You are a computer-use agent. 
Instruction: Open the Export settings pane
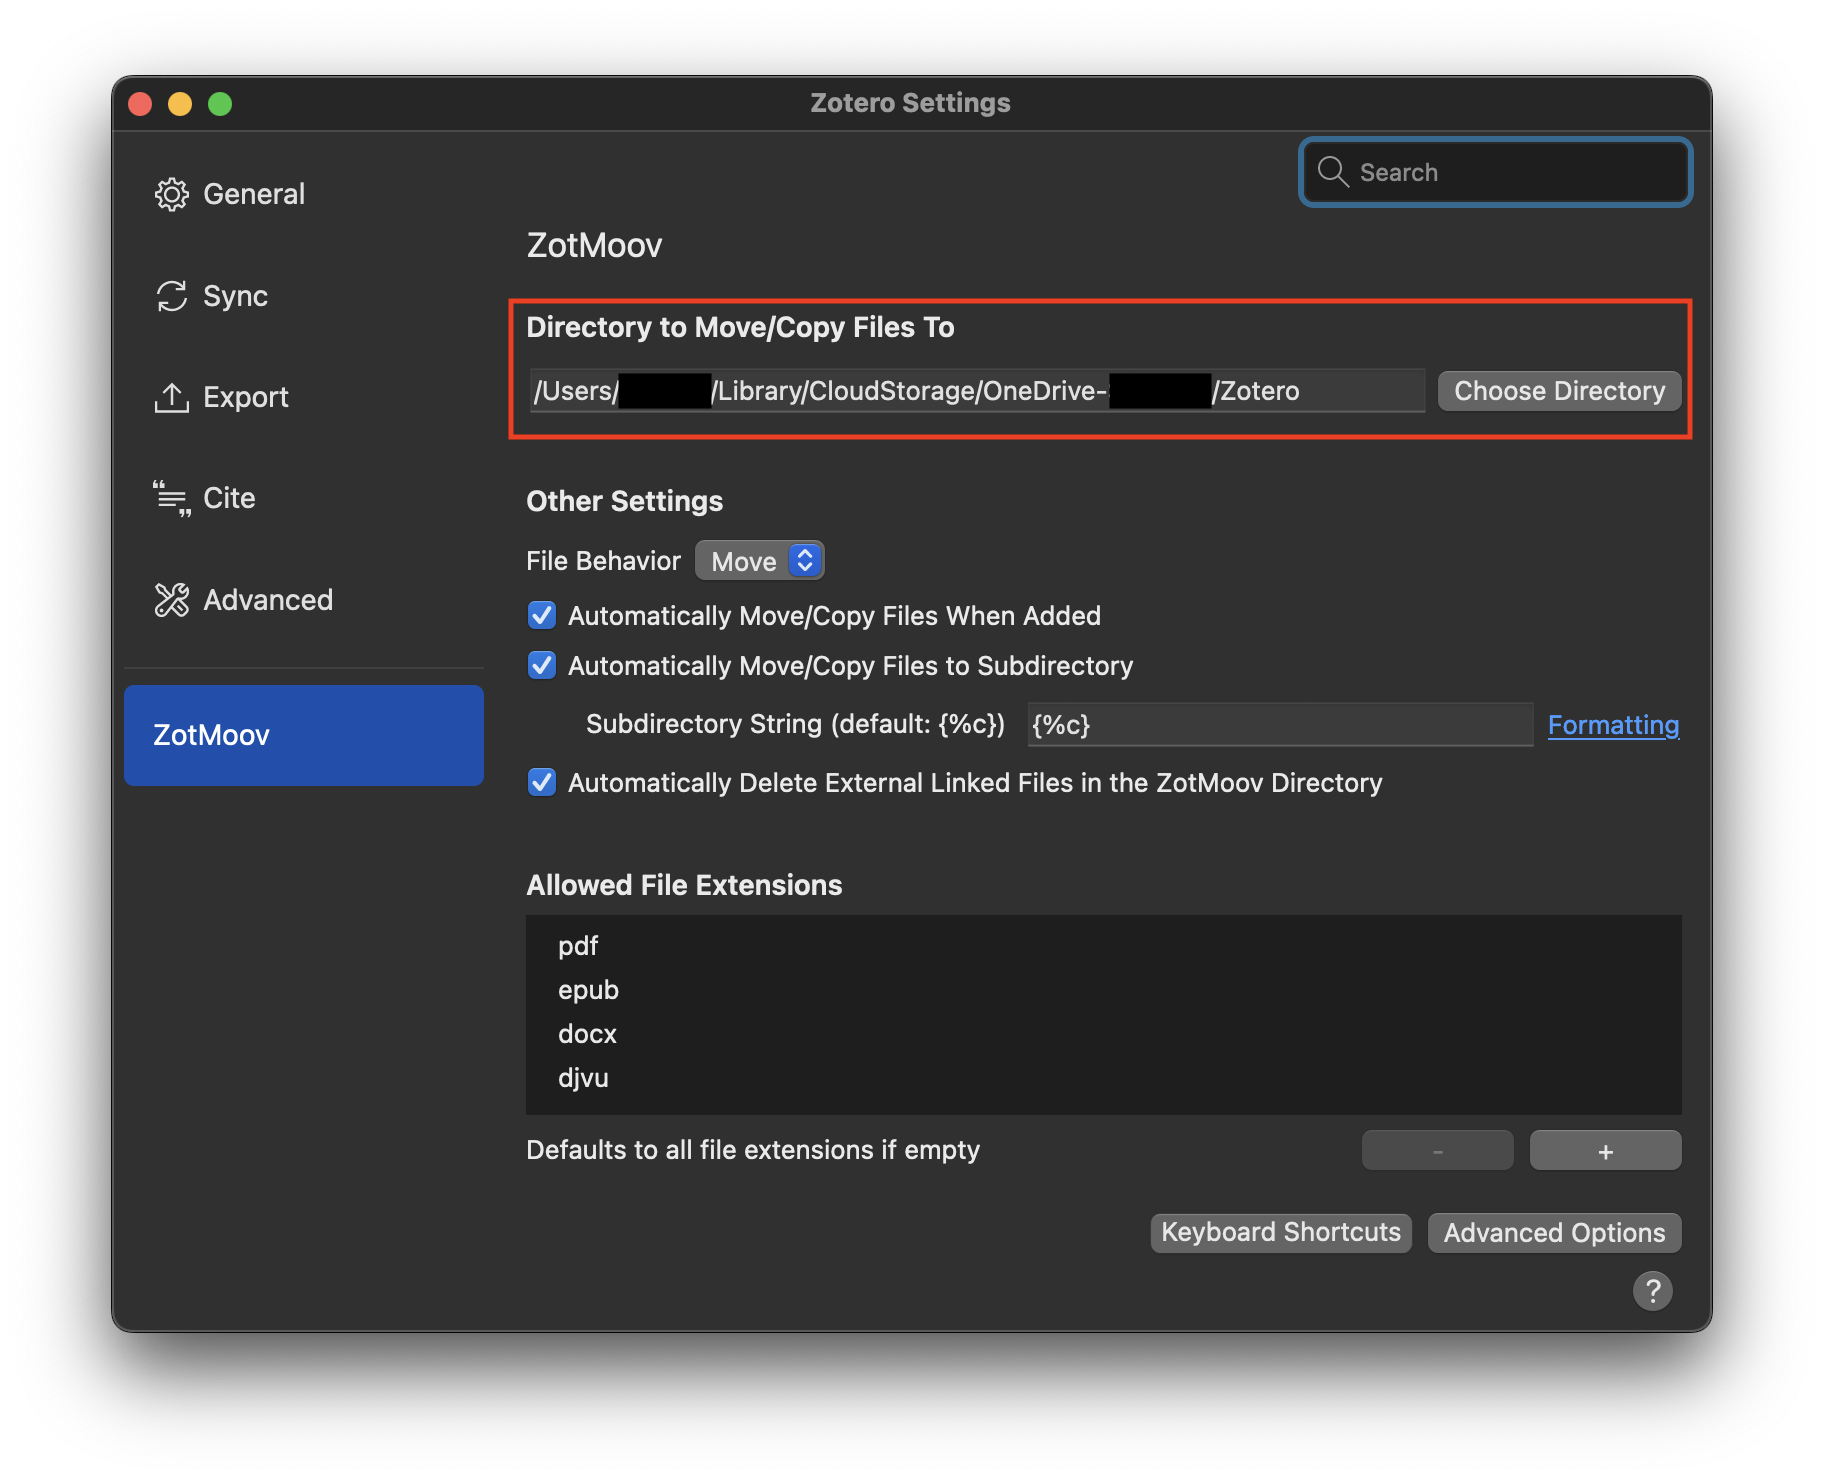[303, 397]
